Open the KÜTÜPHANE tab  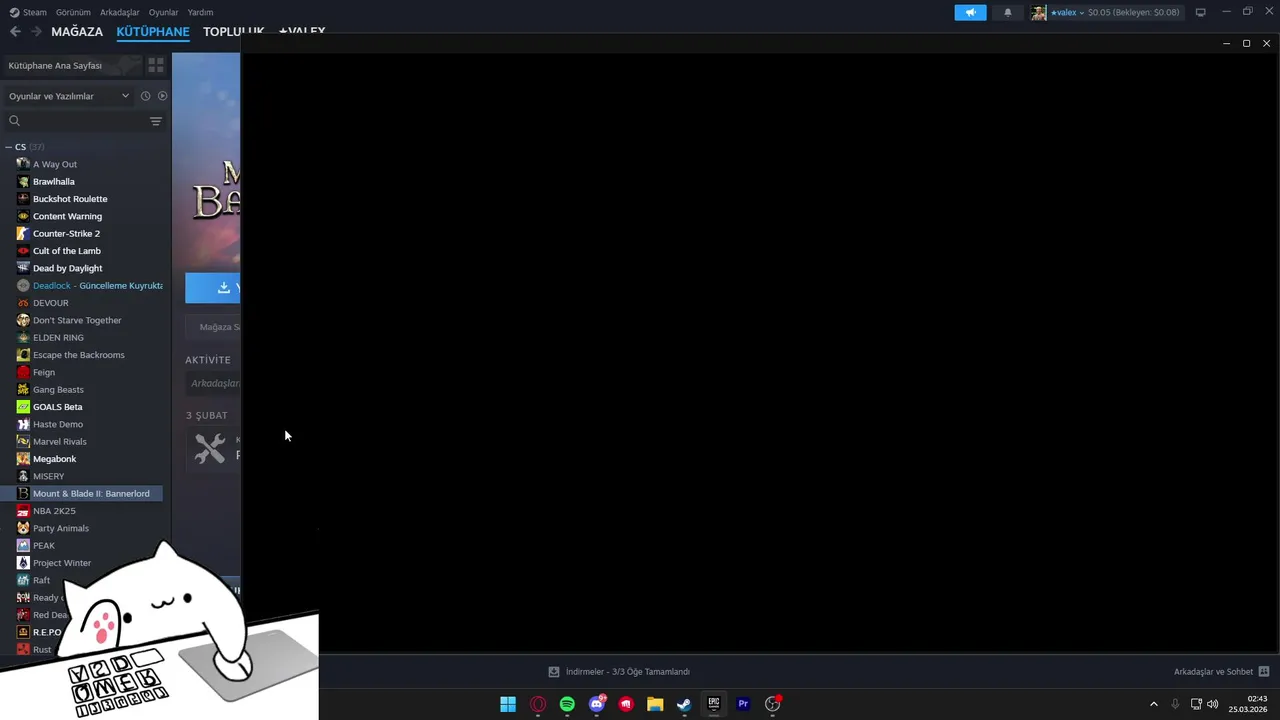[153, 32]
